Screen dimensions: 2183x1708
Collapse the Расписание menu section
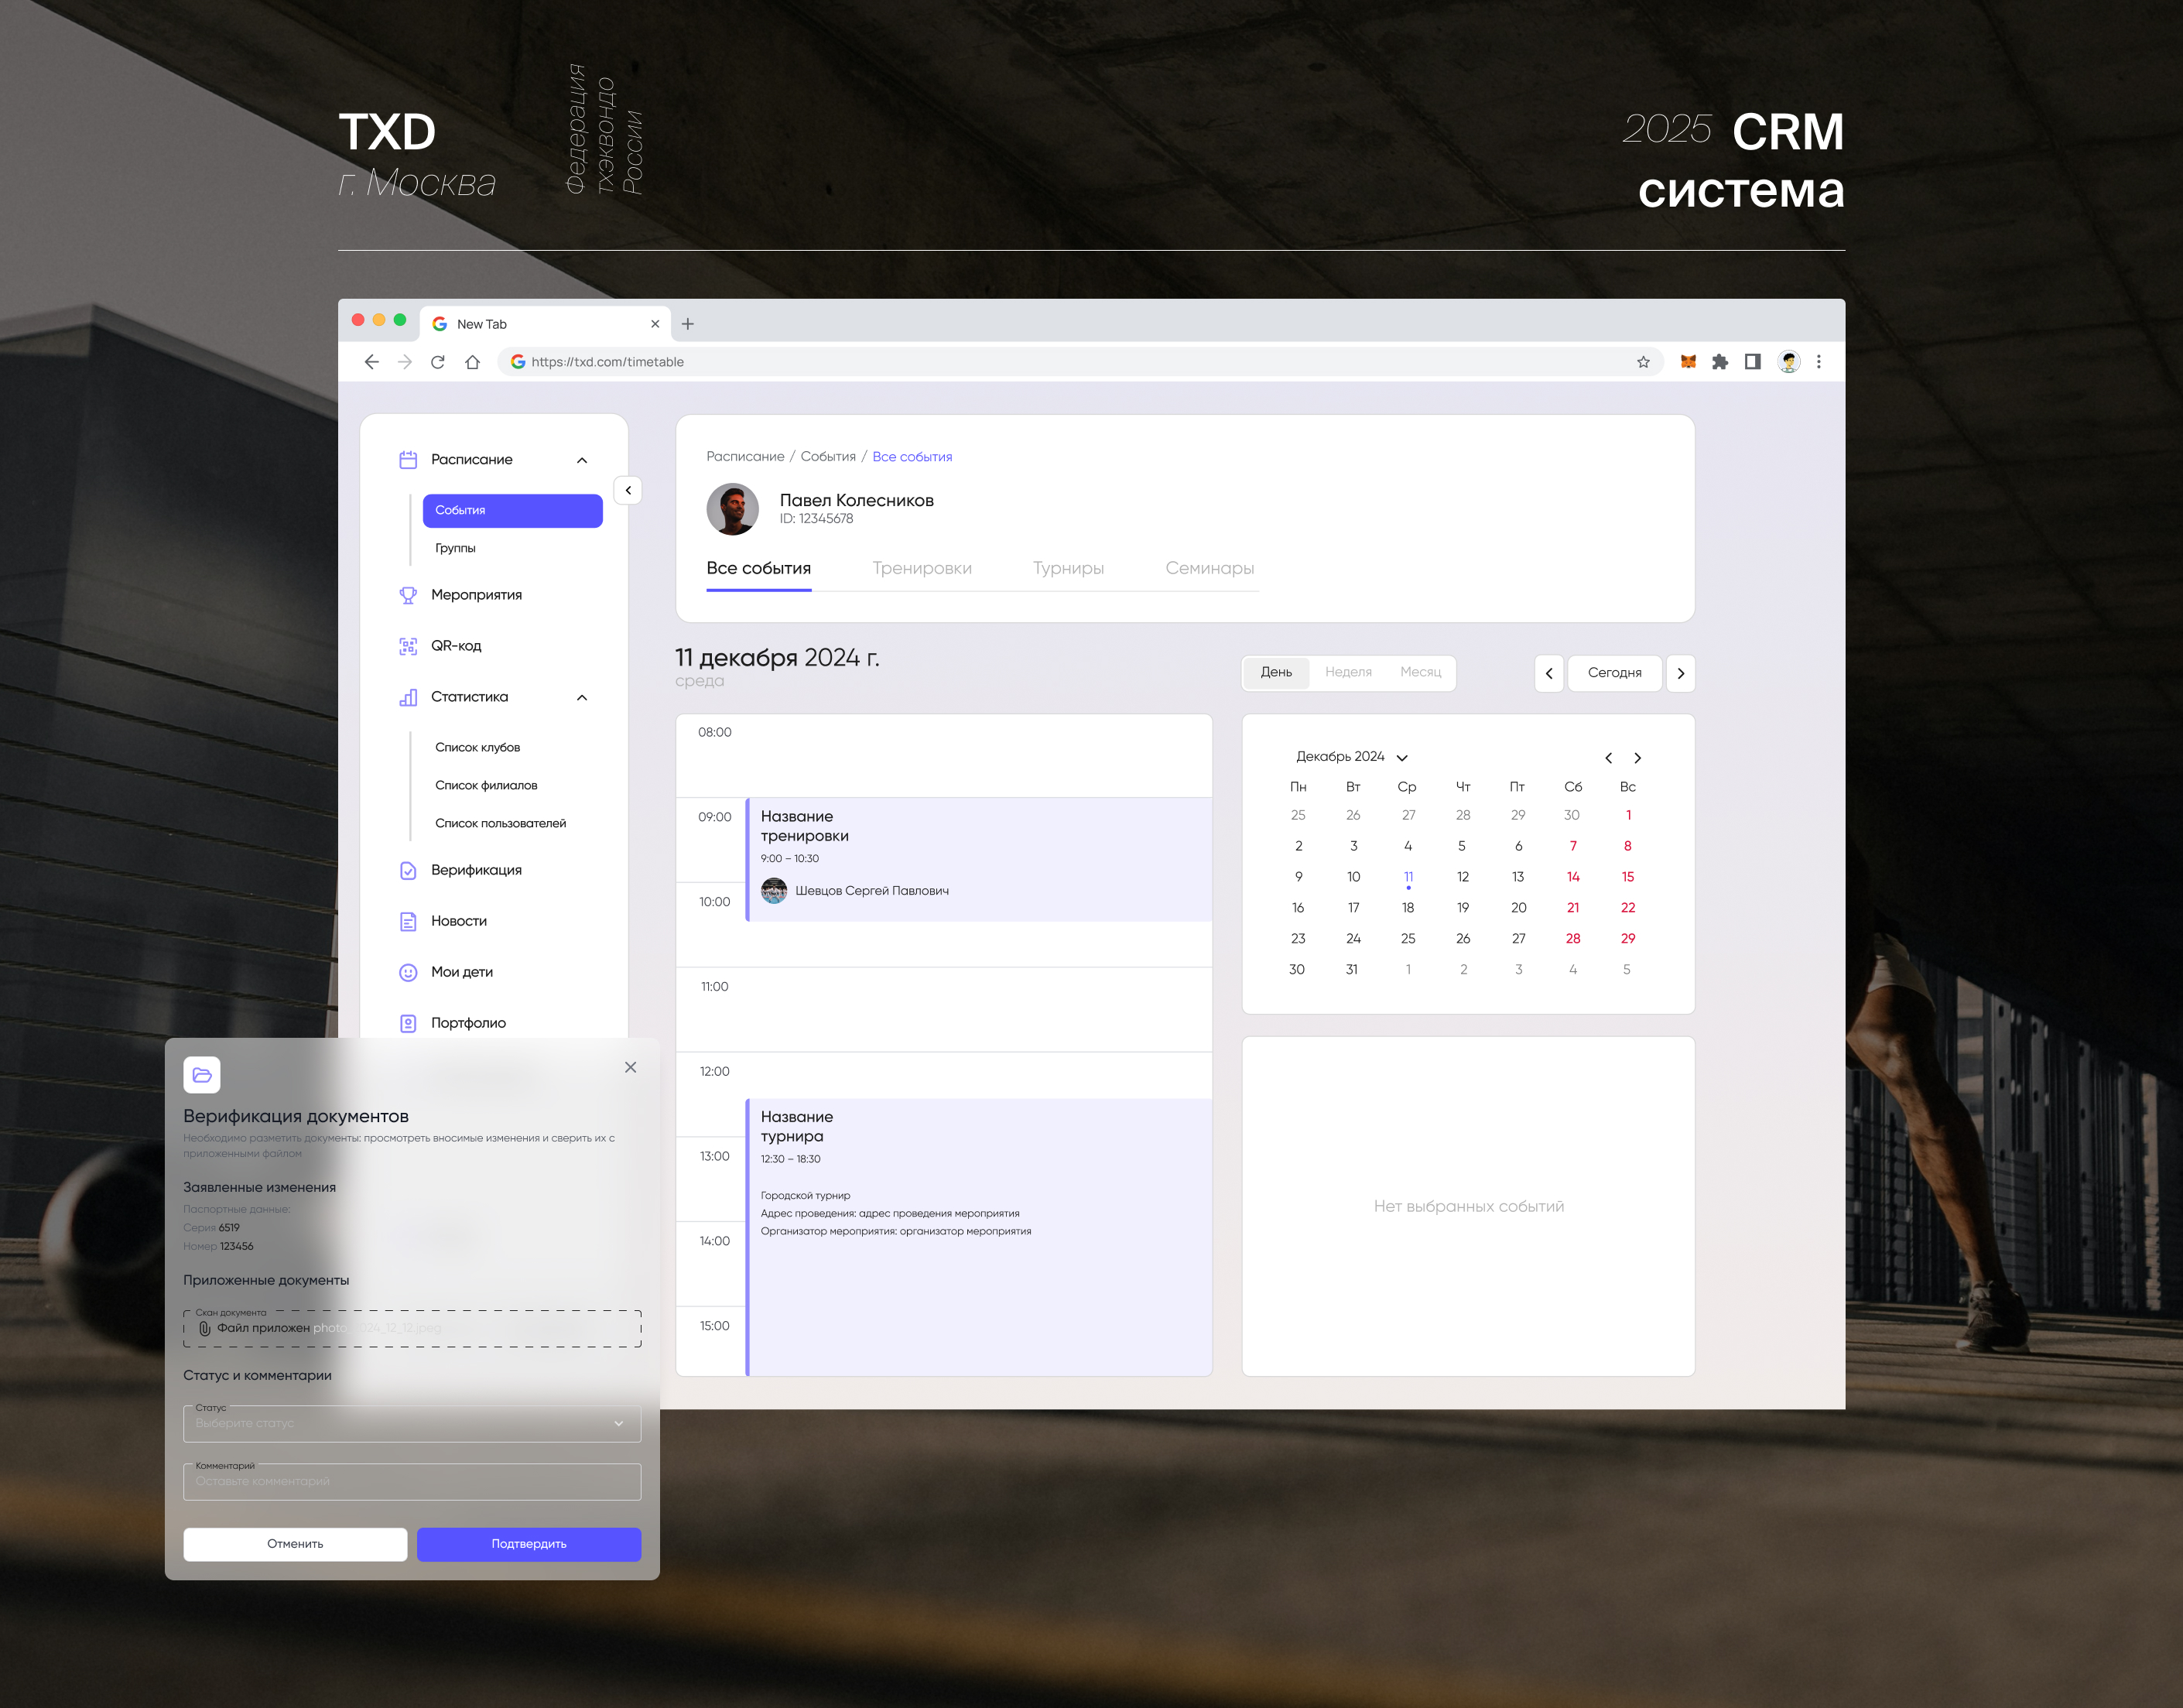click(x=582, y=460)
